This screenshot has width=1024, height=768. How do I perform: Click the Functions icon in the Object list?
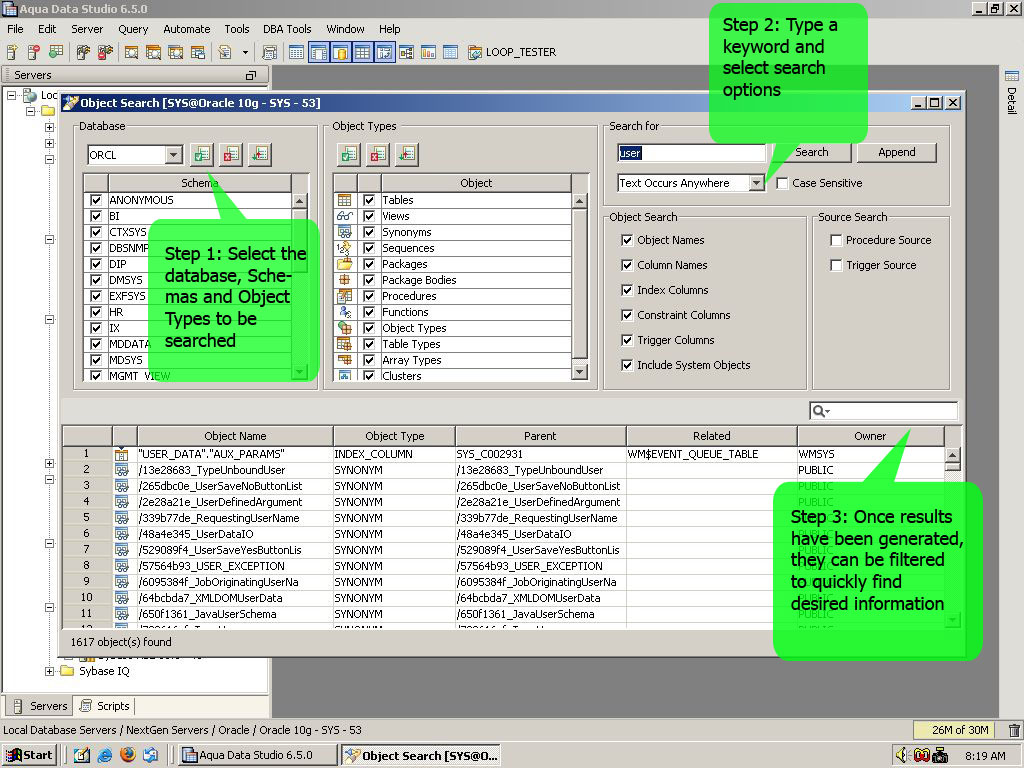click(344, 312)
